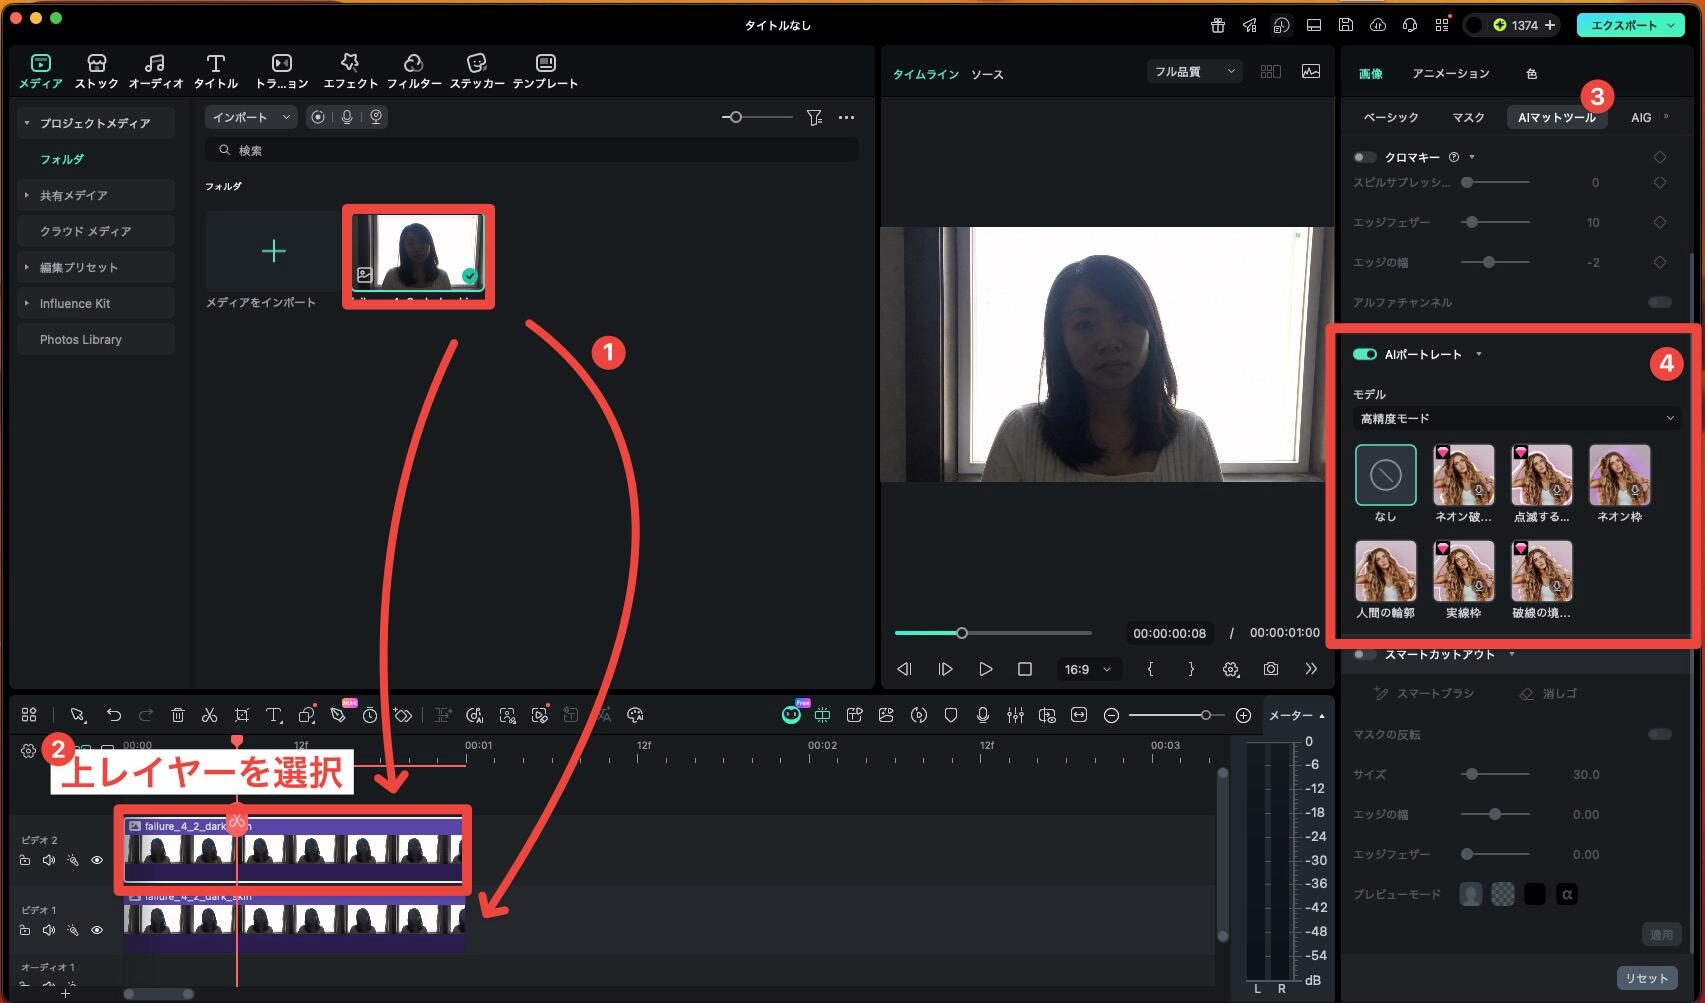Click the preview playback progress slider
The image size is (1705, 1003).
[993, 633]
